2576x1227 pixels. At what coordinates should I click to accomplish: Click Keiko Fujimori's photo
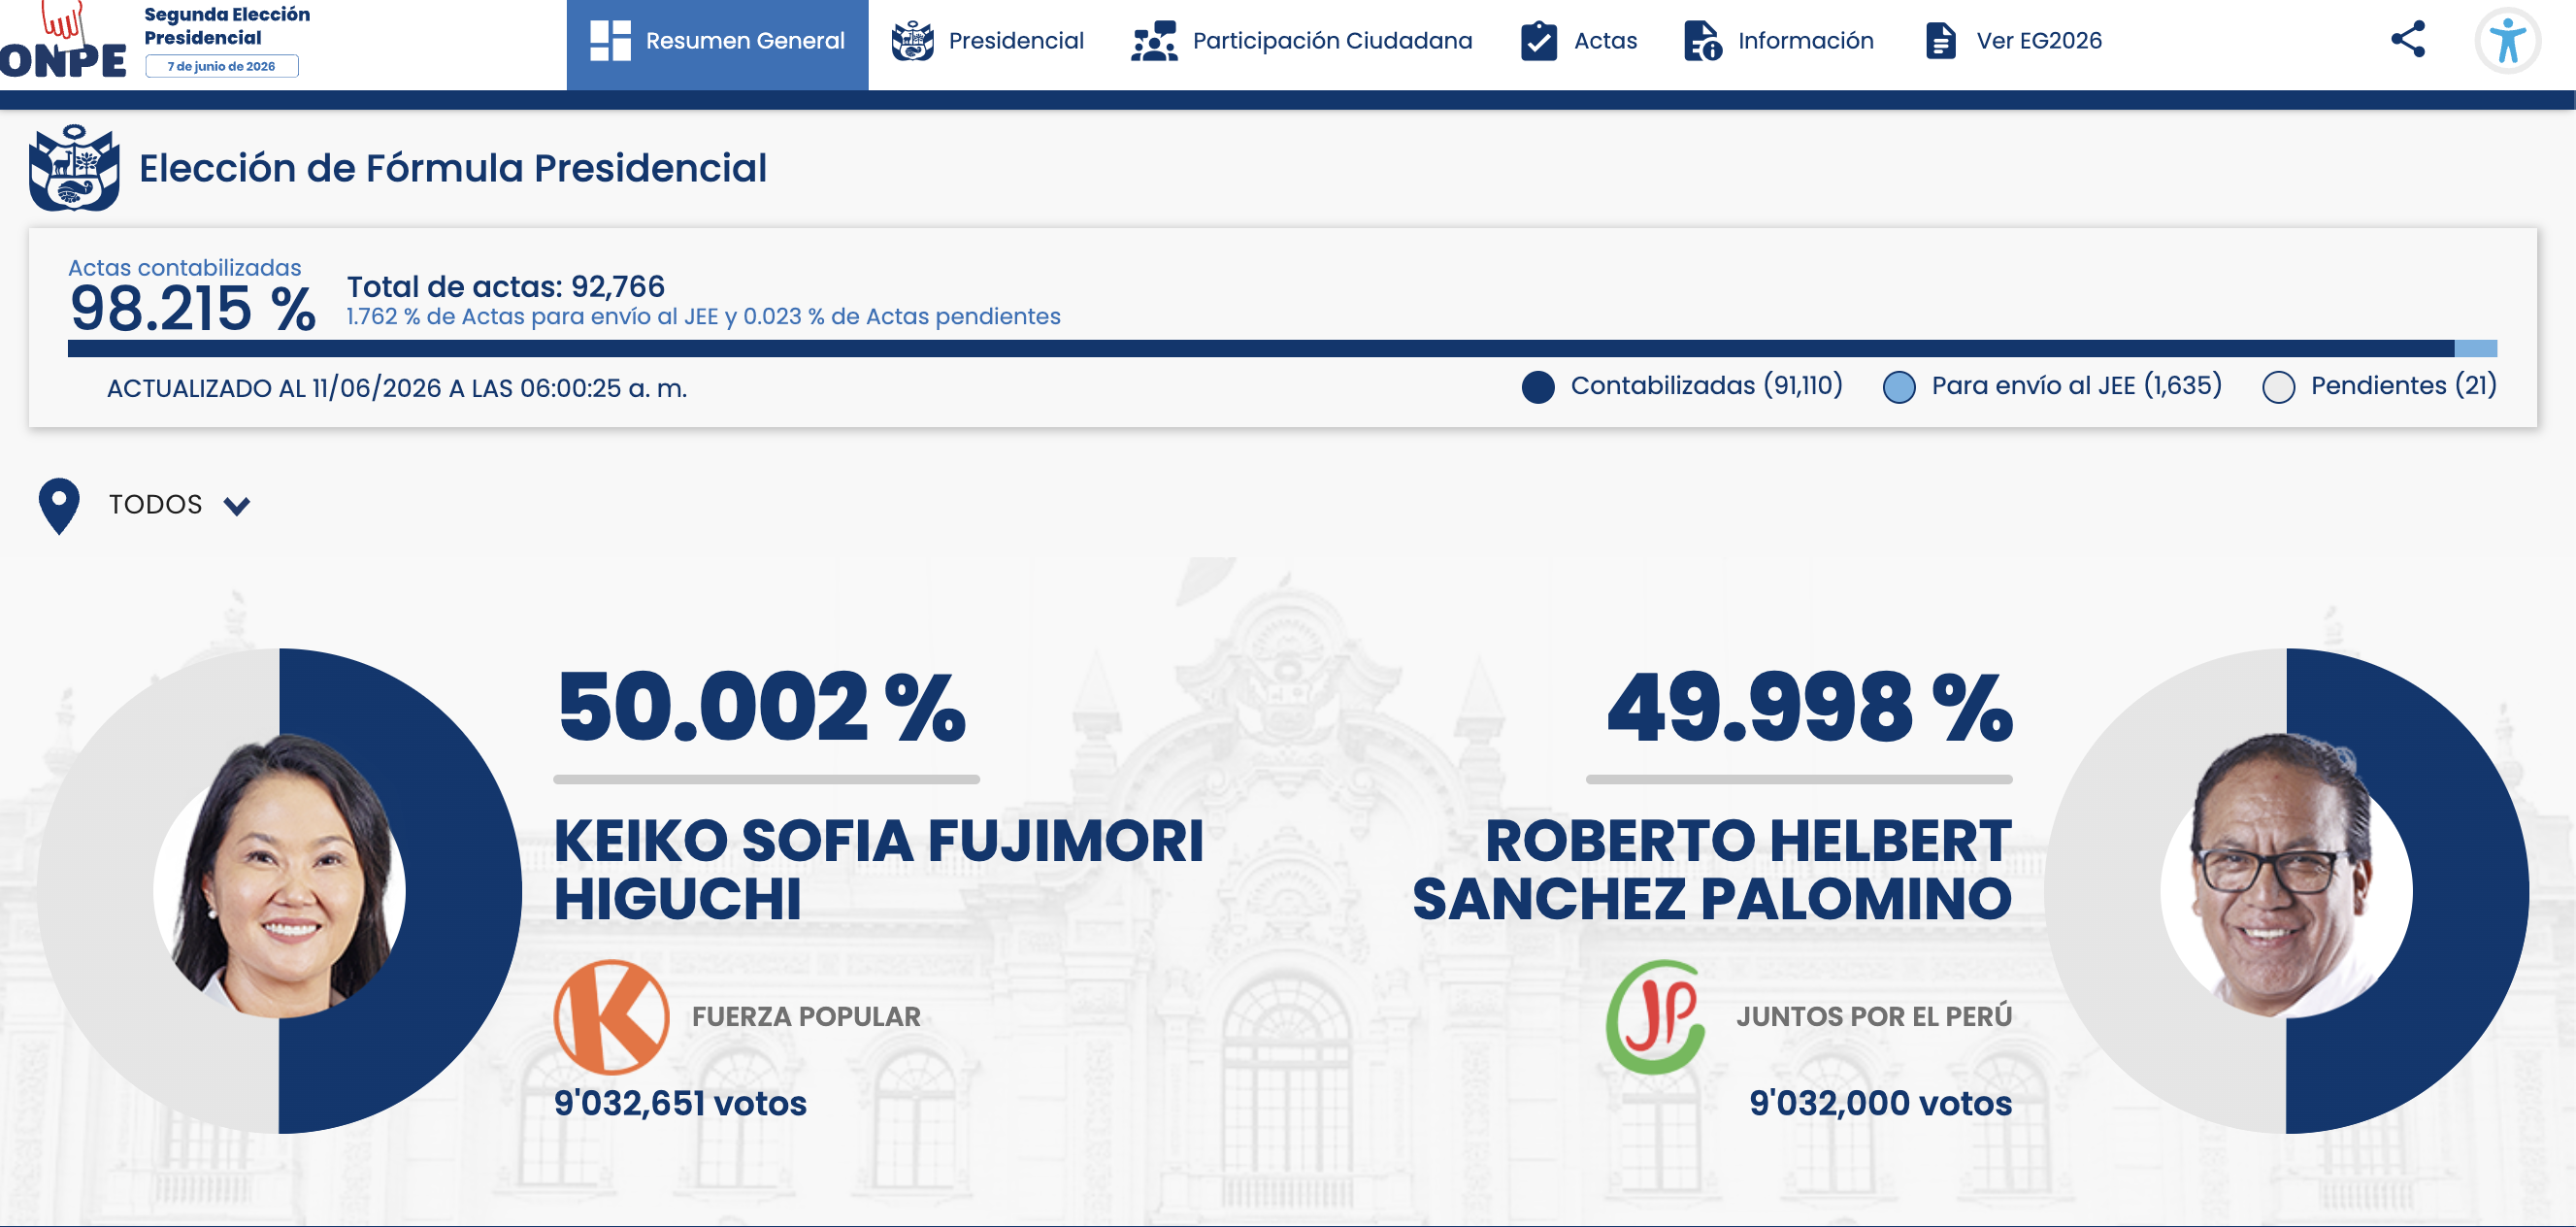(x=280, y=877)
